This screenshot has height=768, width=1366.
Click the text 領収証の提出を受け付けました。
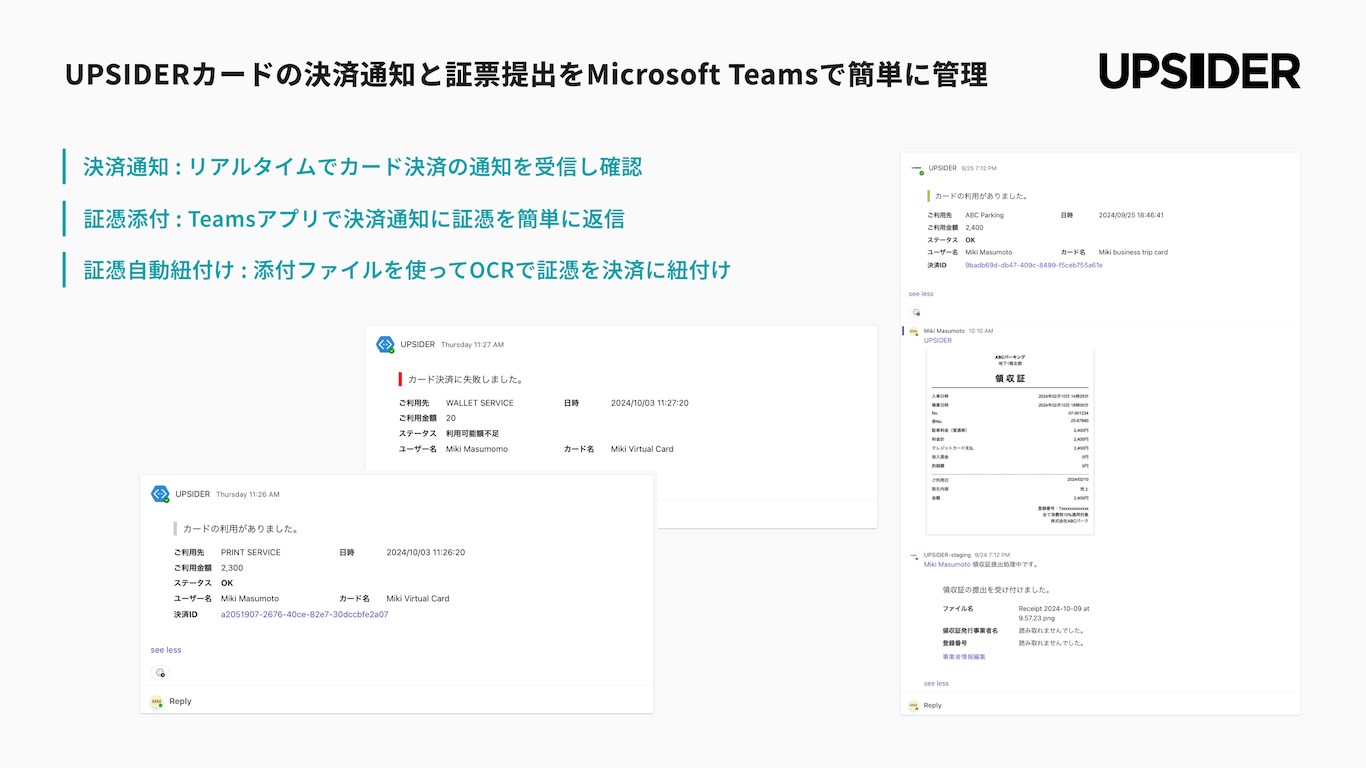point(996,590)
